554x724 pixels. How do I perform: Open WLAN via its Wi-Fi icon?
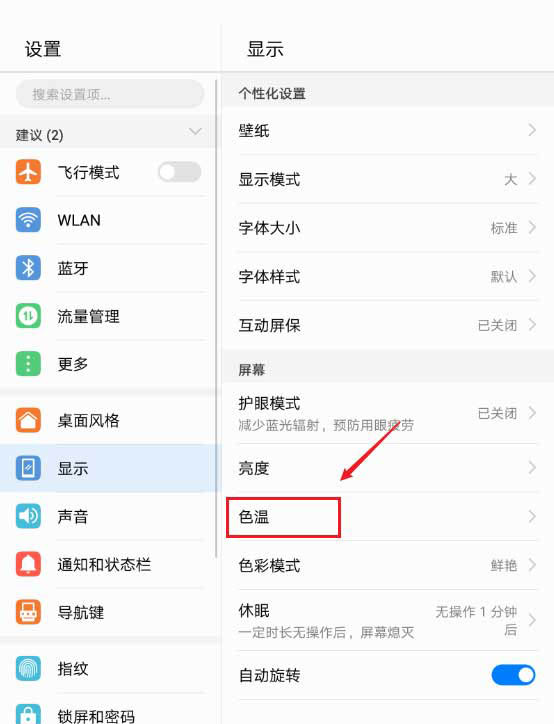click(x=28, y=220)
